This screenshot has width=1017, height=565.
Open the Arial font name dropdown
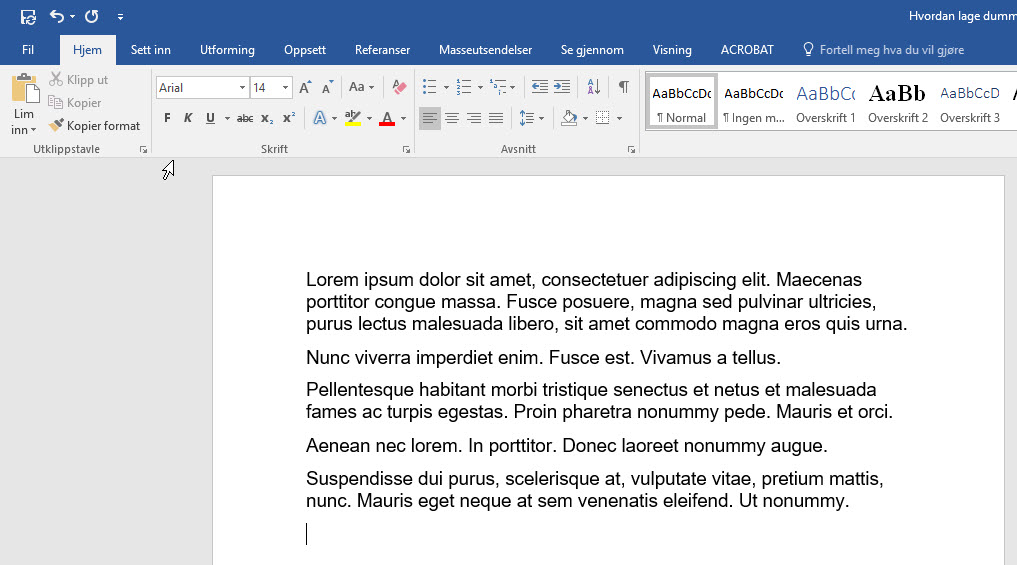242,88
